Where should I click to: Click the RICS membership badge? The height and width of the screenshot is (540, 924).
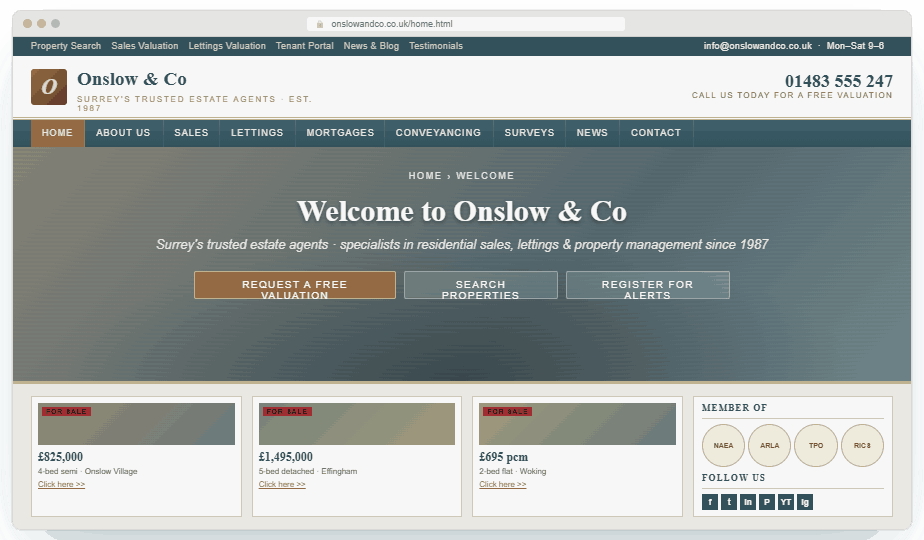pos(862,445)
